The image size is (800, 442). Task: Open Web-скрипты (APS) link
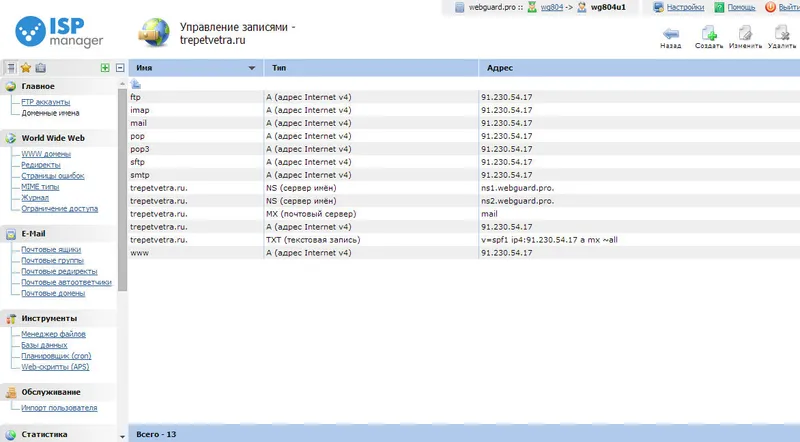pos(55,366)
